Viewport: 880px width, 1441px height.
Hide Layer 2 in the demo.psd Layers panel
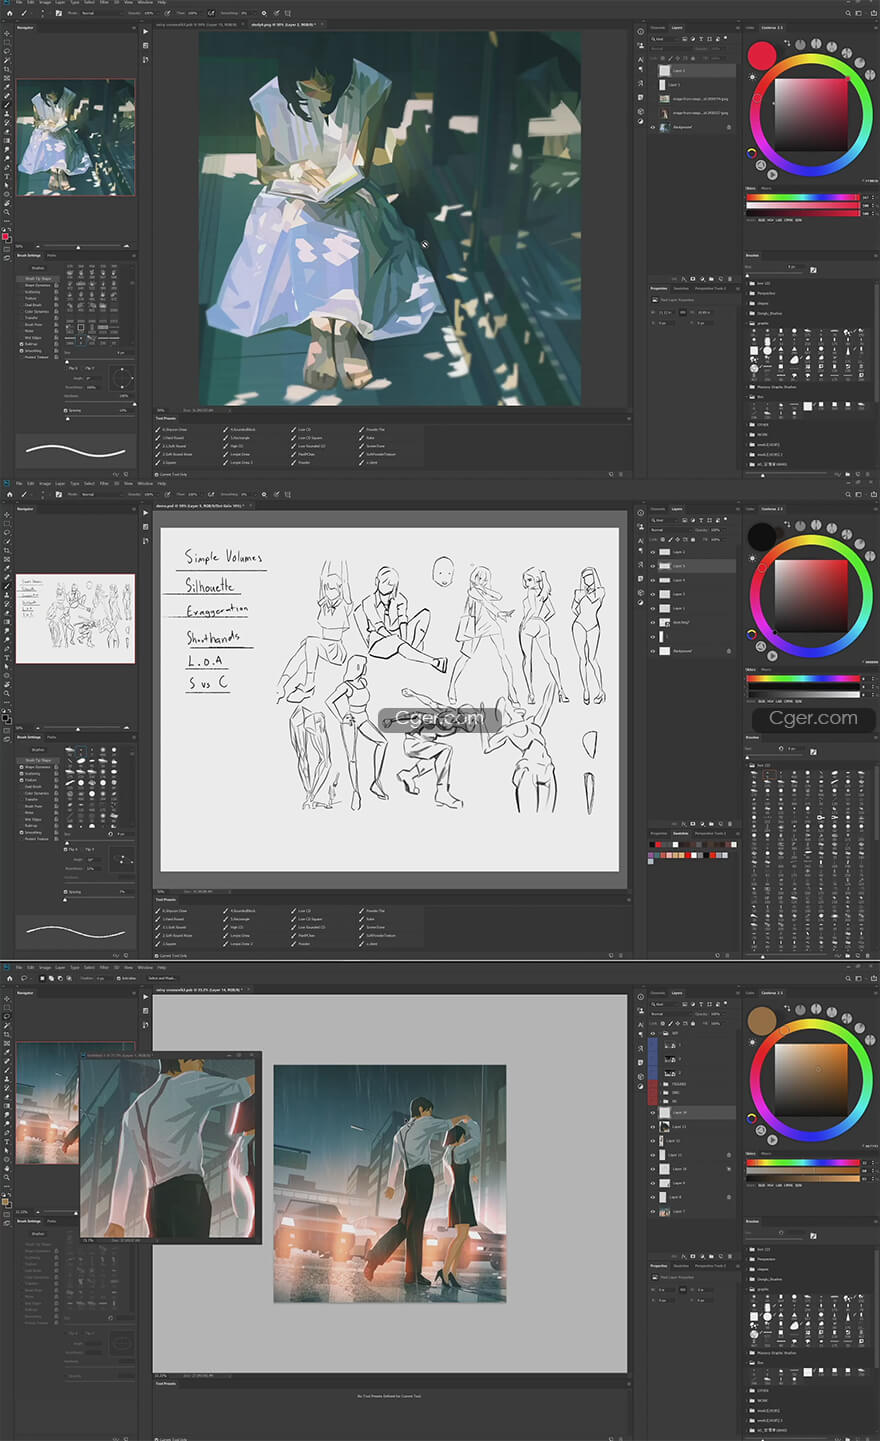point(653,552)
